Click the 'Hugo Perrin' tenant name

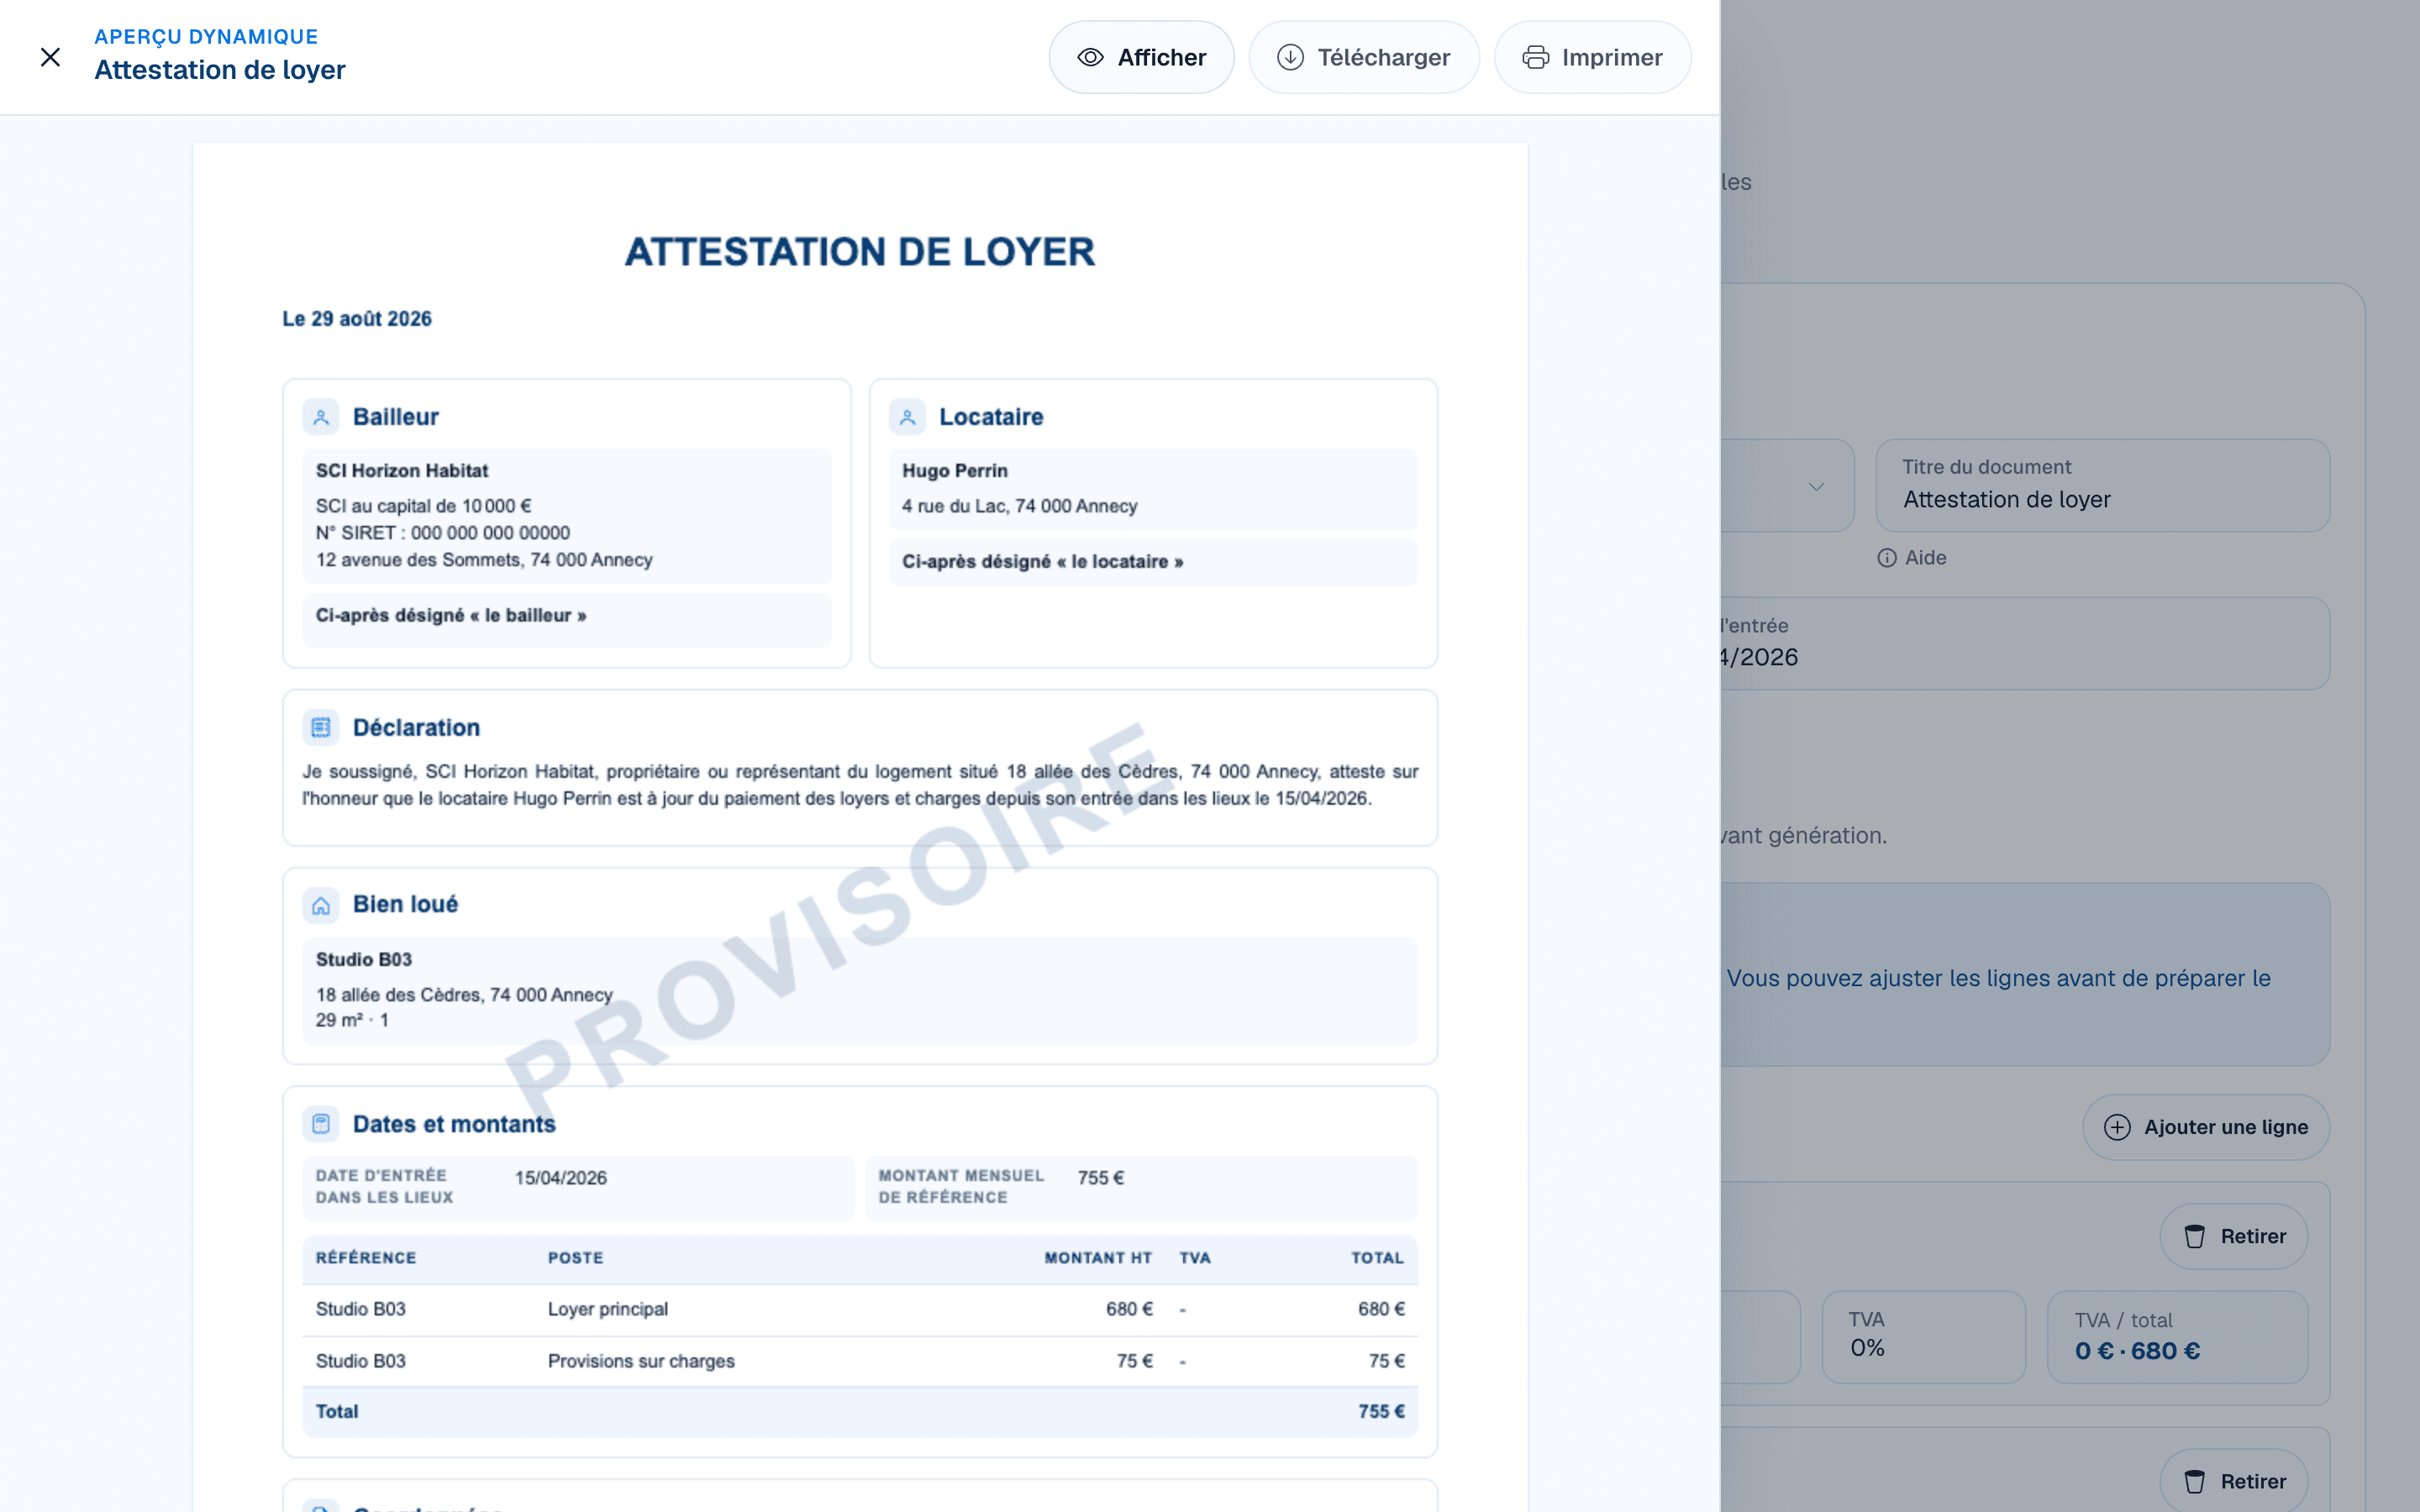955,471
